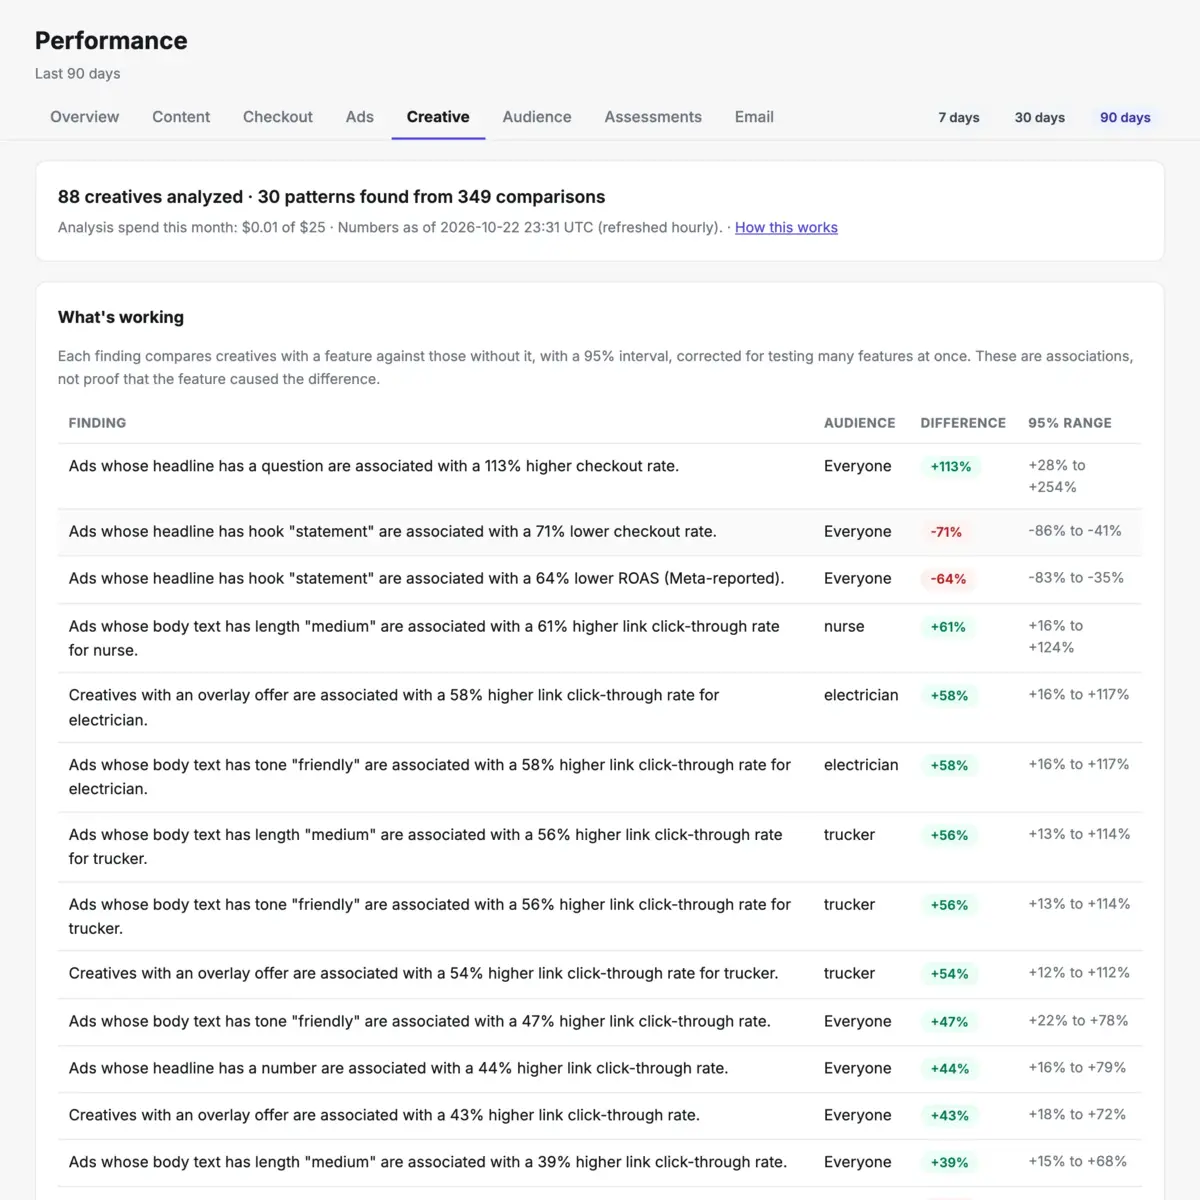The image size is (1200, 1200).
Task: Click the 88 creatives analyzed summary heading
Action: 331,197
